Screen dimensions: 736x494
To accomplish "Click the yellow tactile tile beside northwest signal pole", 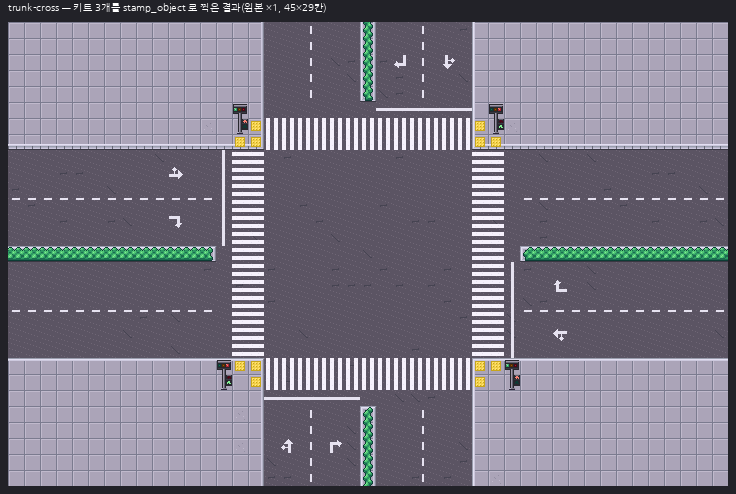I will click(256, 126).
